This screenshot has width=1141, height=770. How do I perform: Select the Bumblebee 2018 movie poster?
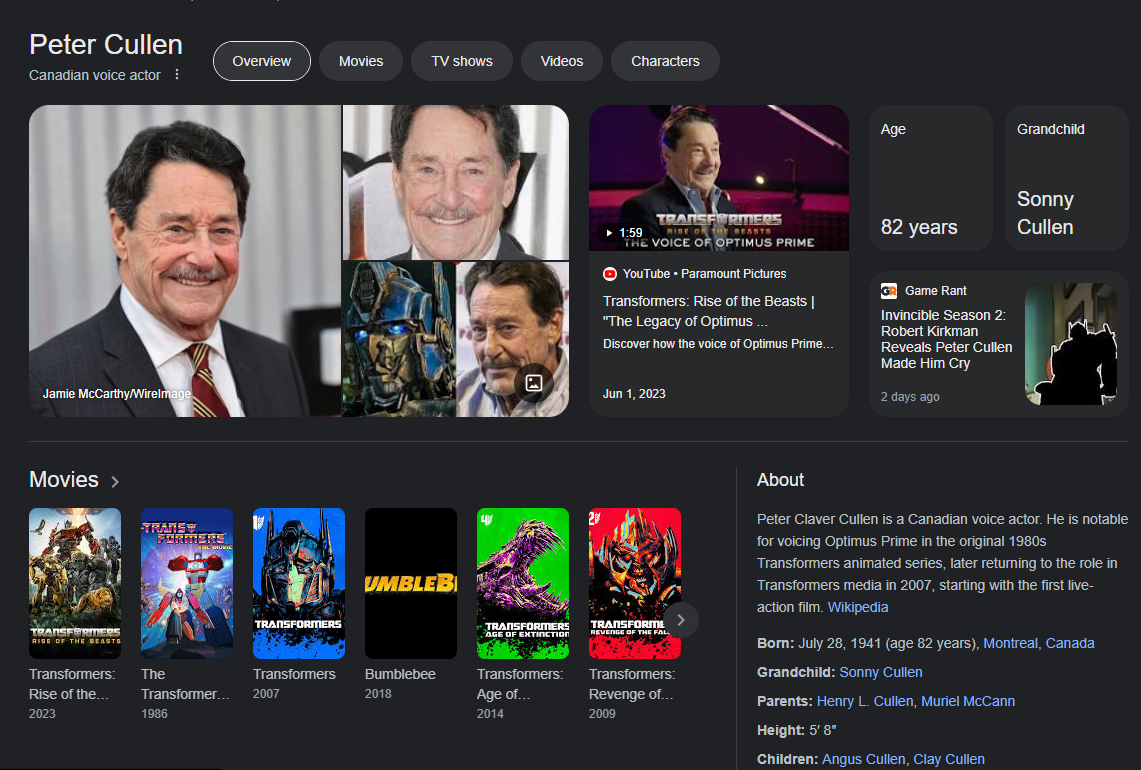(x=411, y=584)
